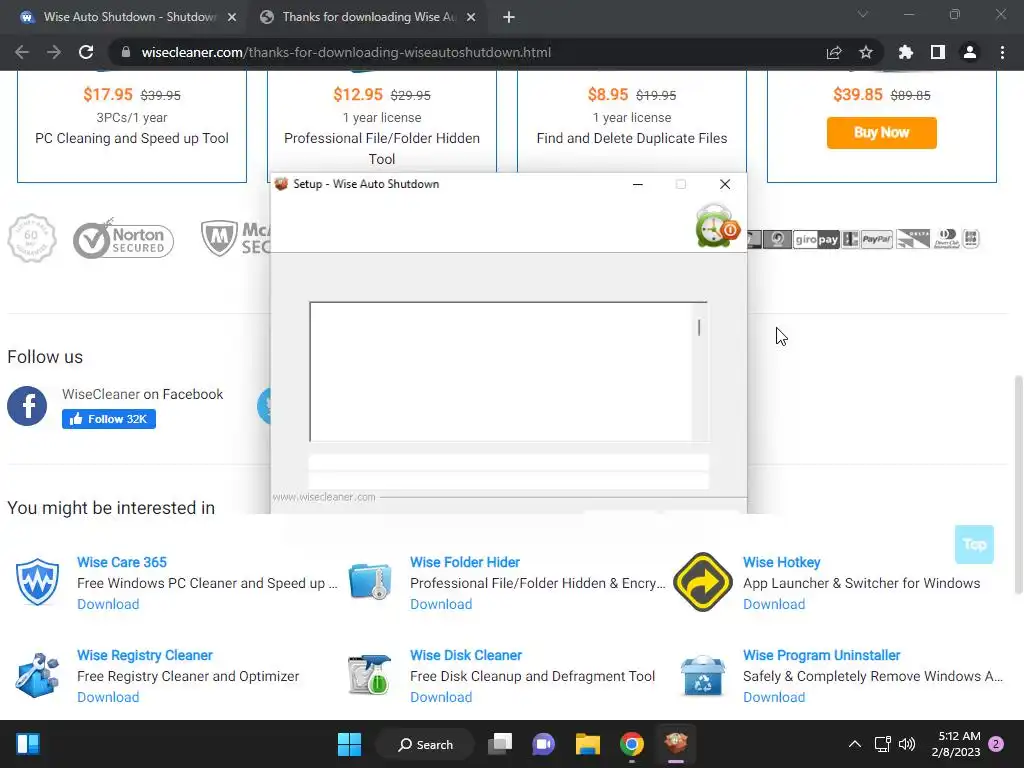Click Wise Care 365 shield icon
Viewport: 1024px width, 768px height.
point(37,582)
